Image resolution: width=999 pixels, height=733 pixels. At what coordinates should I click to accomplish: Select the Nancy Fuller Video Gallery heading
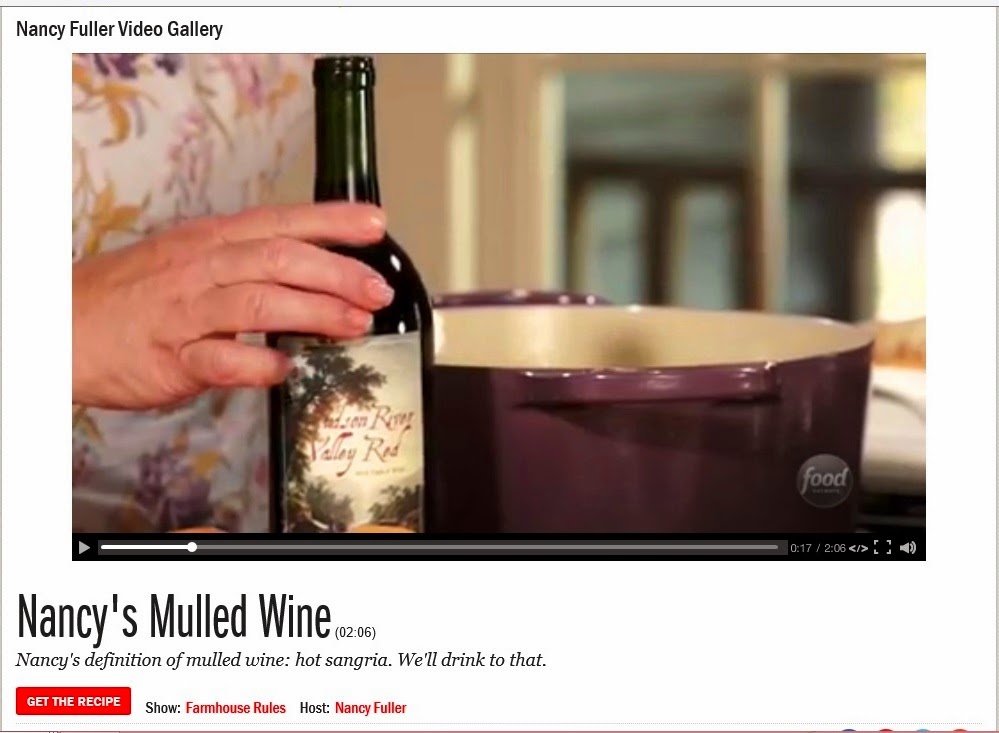119,29
